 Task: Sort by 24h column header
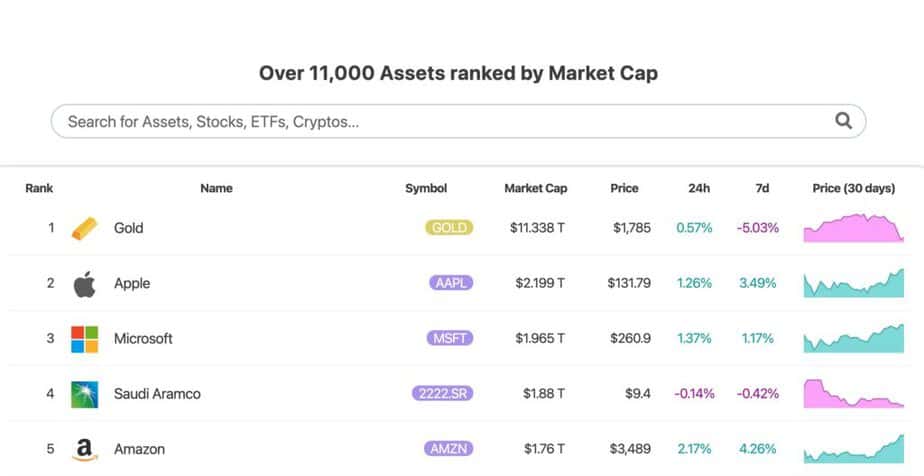click(x=699, y=189)
